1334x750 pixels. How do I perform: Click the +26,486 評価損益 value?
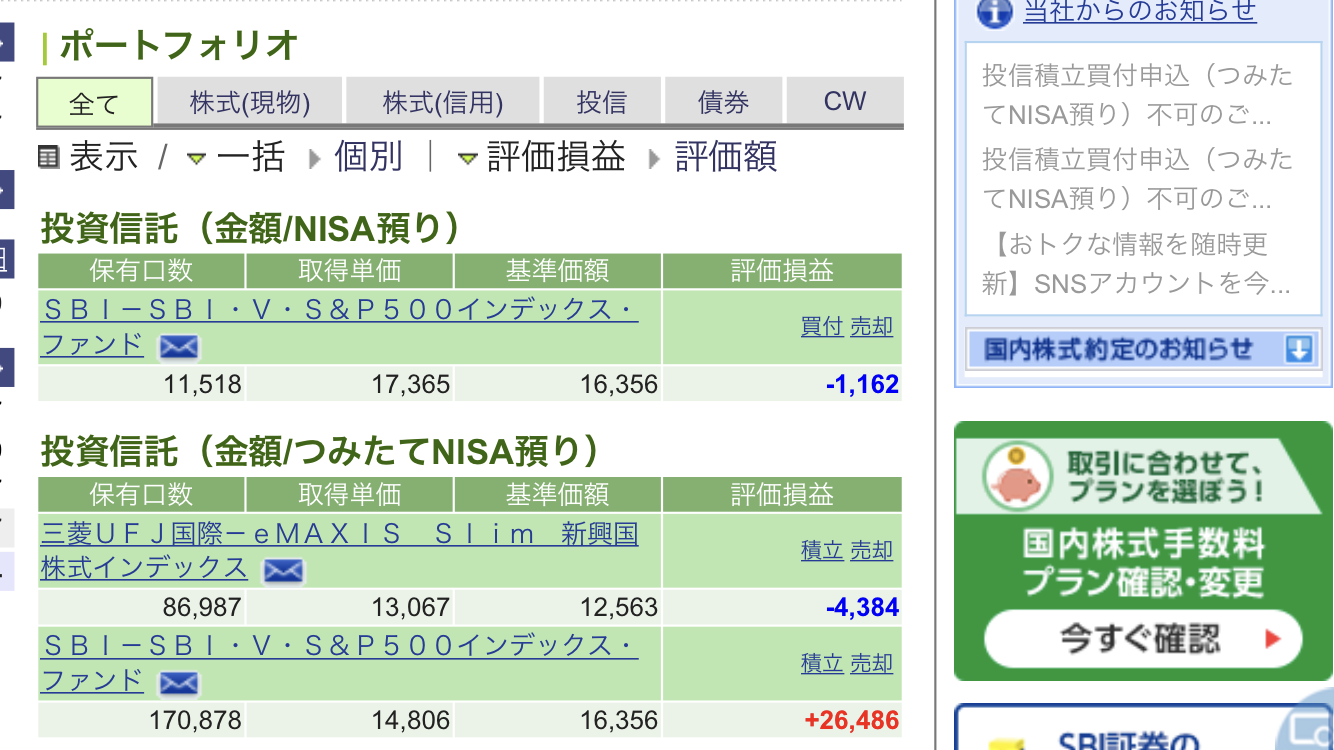click(x=852, y=720)
